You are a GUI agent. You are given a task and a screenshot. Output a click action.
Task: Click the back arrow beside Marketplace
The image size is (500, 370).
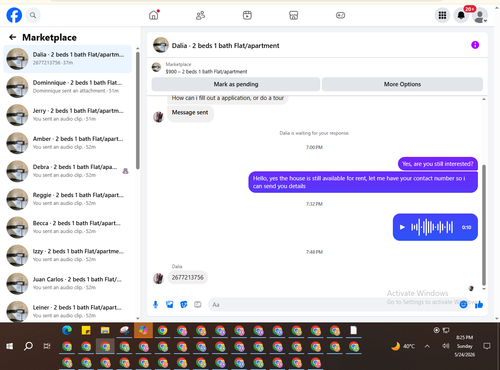point(13,37)
